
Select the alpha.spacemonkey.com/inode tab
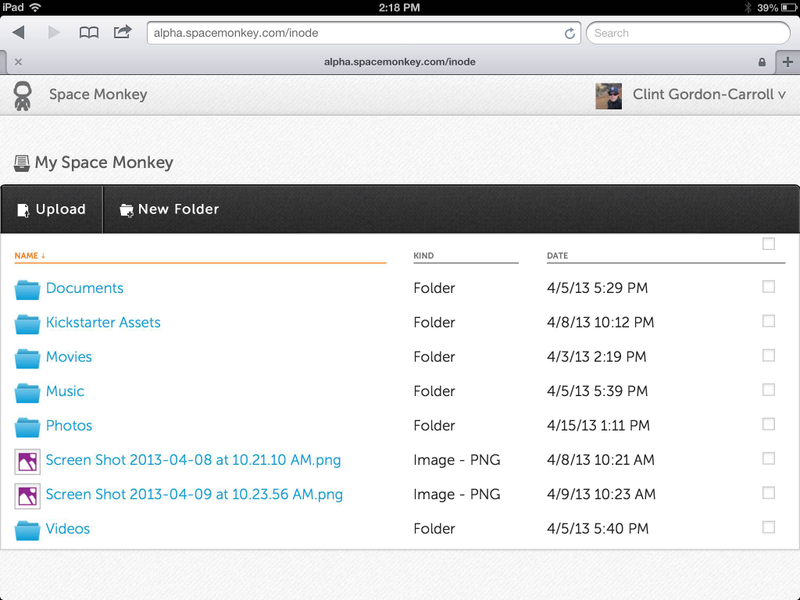399,62
